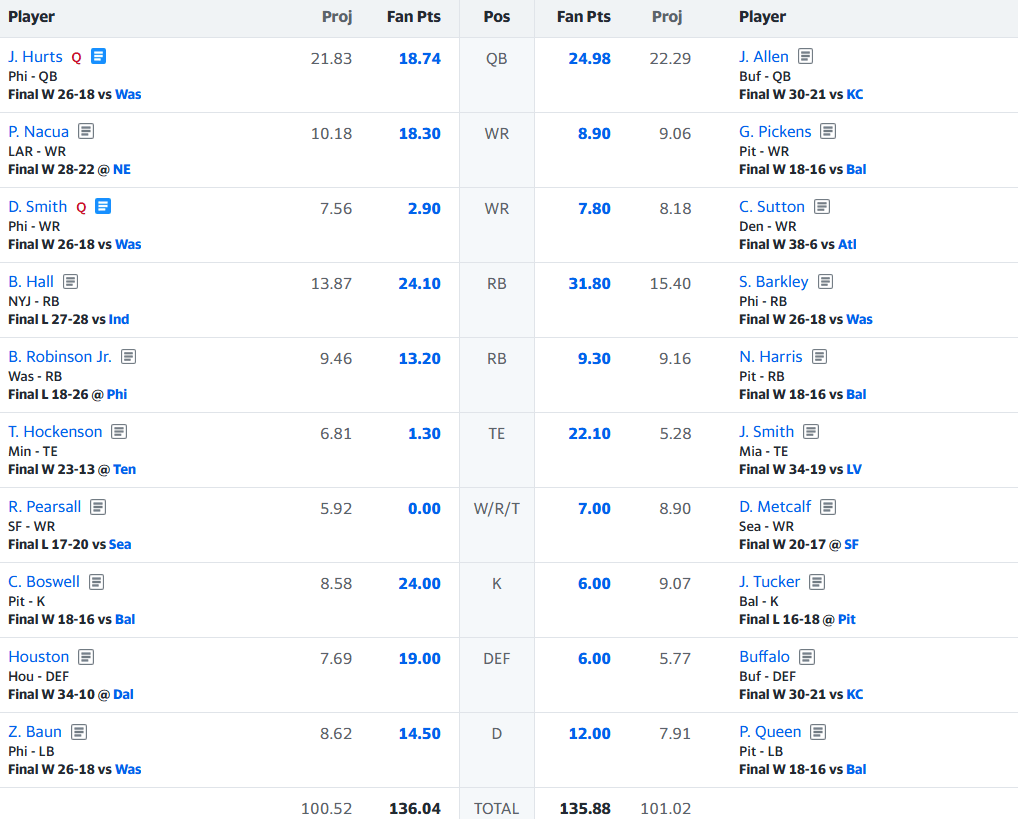Image resolution: width=1018 pixels, height=819 pixels.
Task: Click B. Robinson Jr. name link
Action: (60, 357)
